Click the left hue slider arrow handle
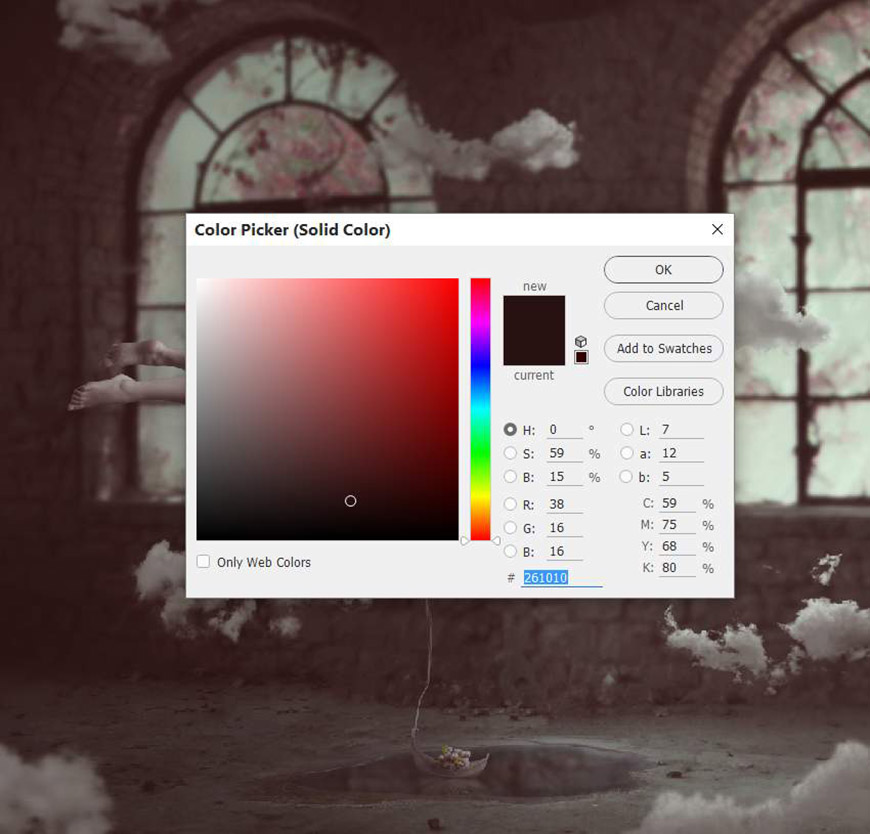This screenshot has height=834, width=870. (x=465, y=540)
